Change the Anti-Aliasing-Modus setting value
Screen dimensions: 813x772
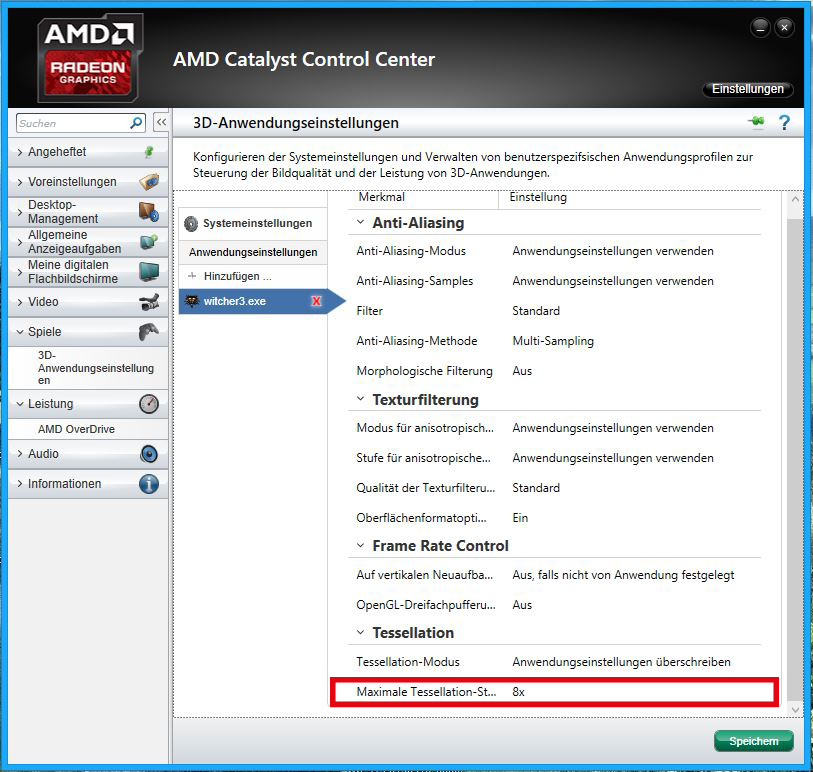click(x=613, y=251)
